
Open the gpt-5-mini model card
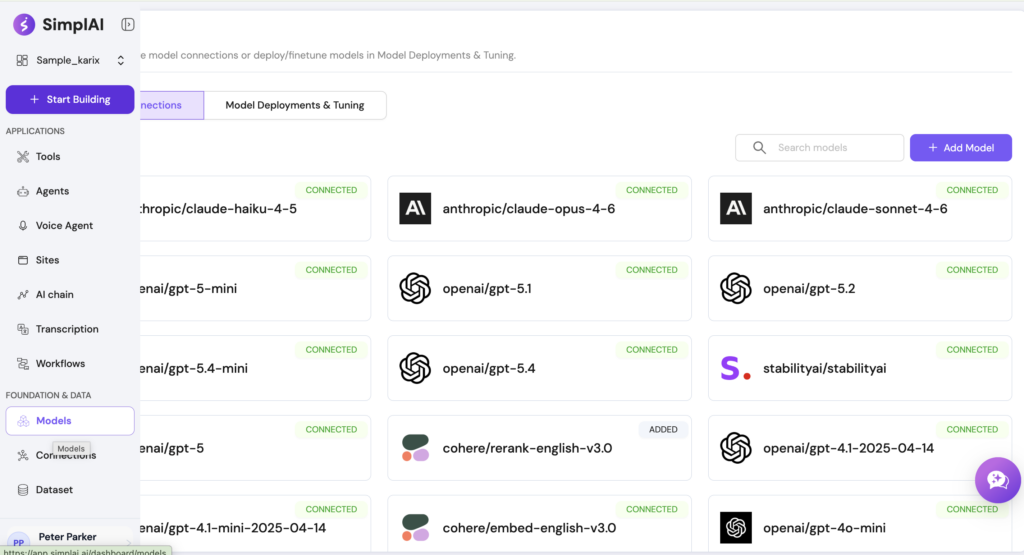pos(255,289)
